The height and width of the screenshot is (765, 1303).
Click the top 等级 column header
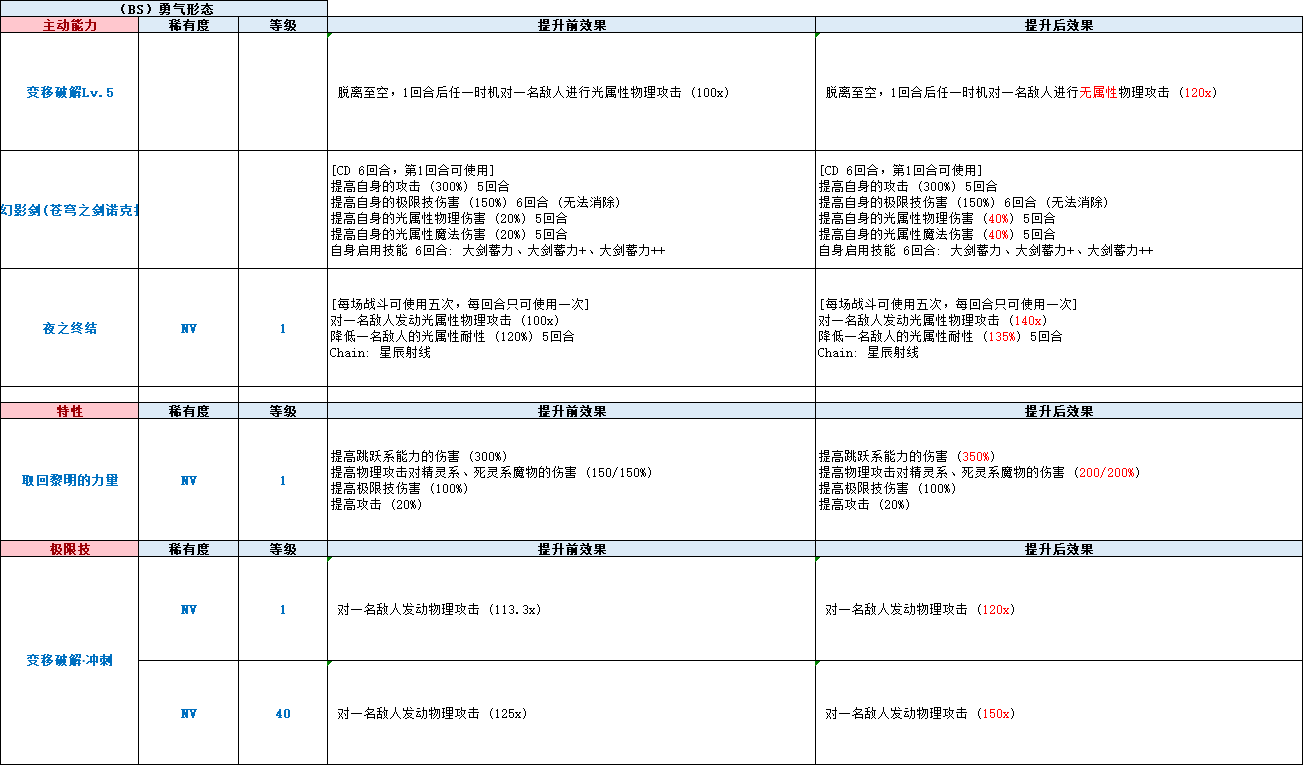(283, 25)
